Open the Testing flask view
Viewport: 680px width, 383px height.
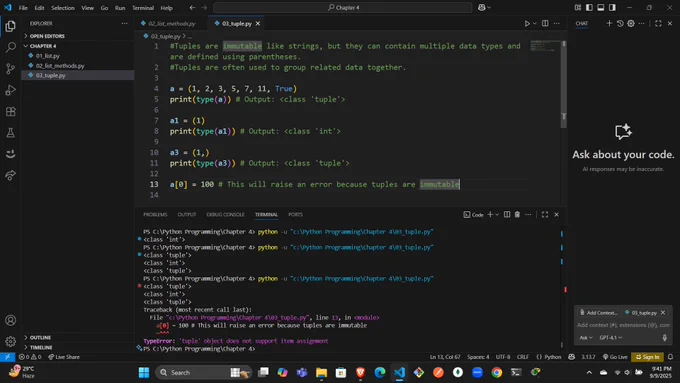(10, 133)
